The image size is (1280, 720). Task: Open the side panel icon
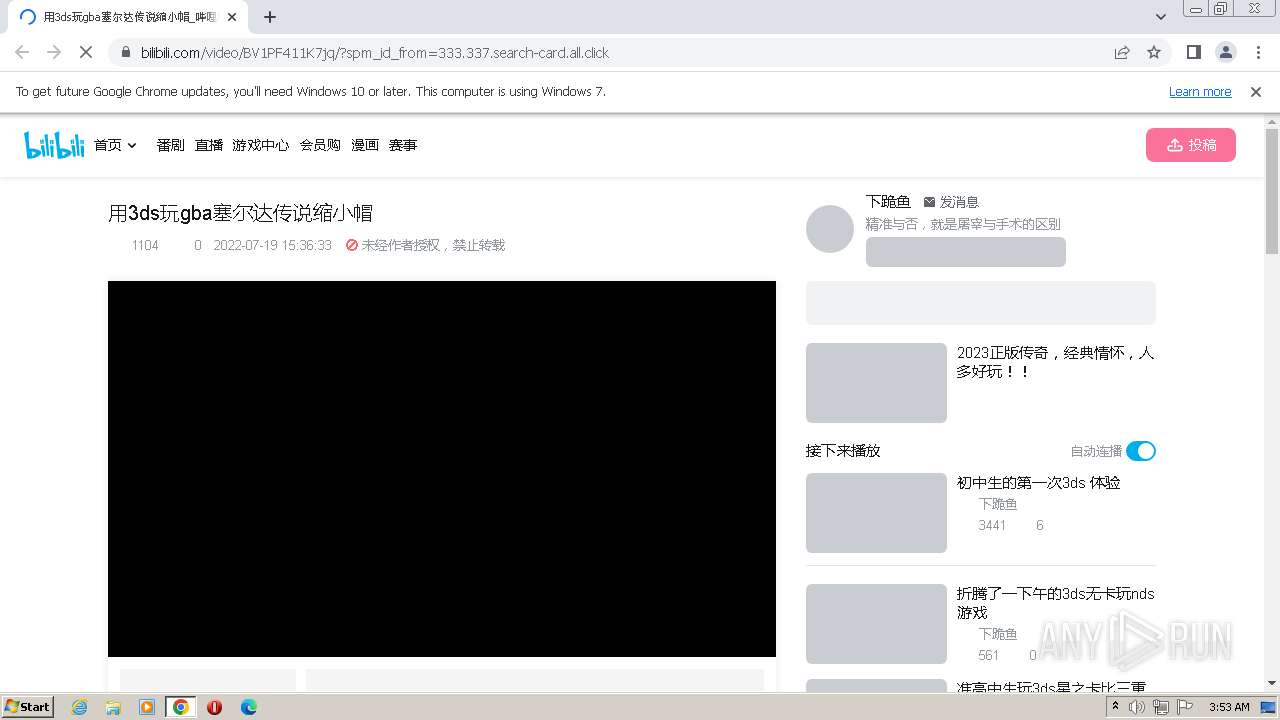[x=1193, y=52]
